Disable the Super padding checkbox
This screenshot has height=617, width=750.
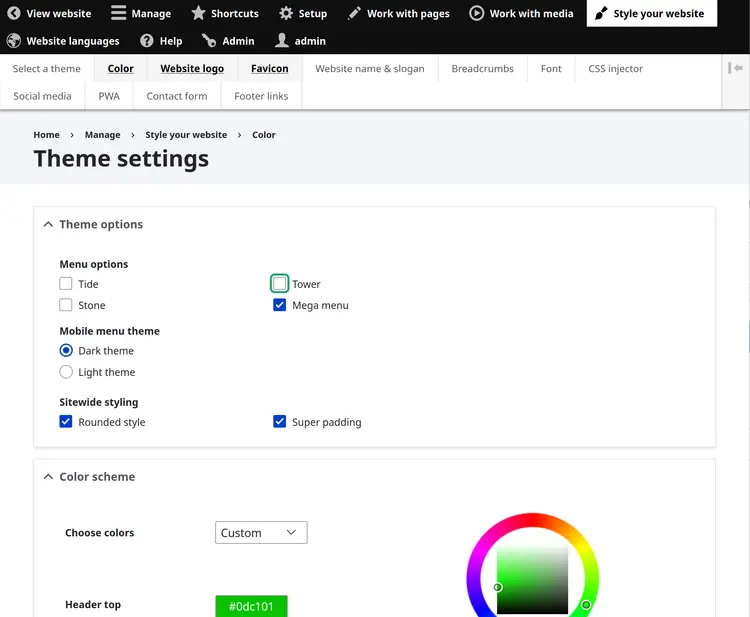click(x=279, y=422)
